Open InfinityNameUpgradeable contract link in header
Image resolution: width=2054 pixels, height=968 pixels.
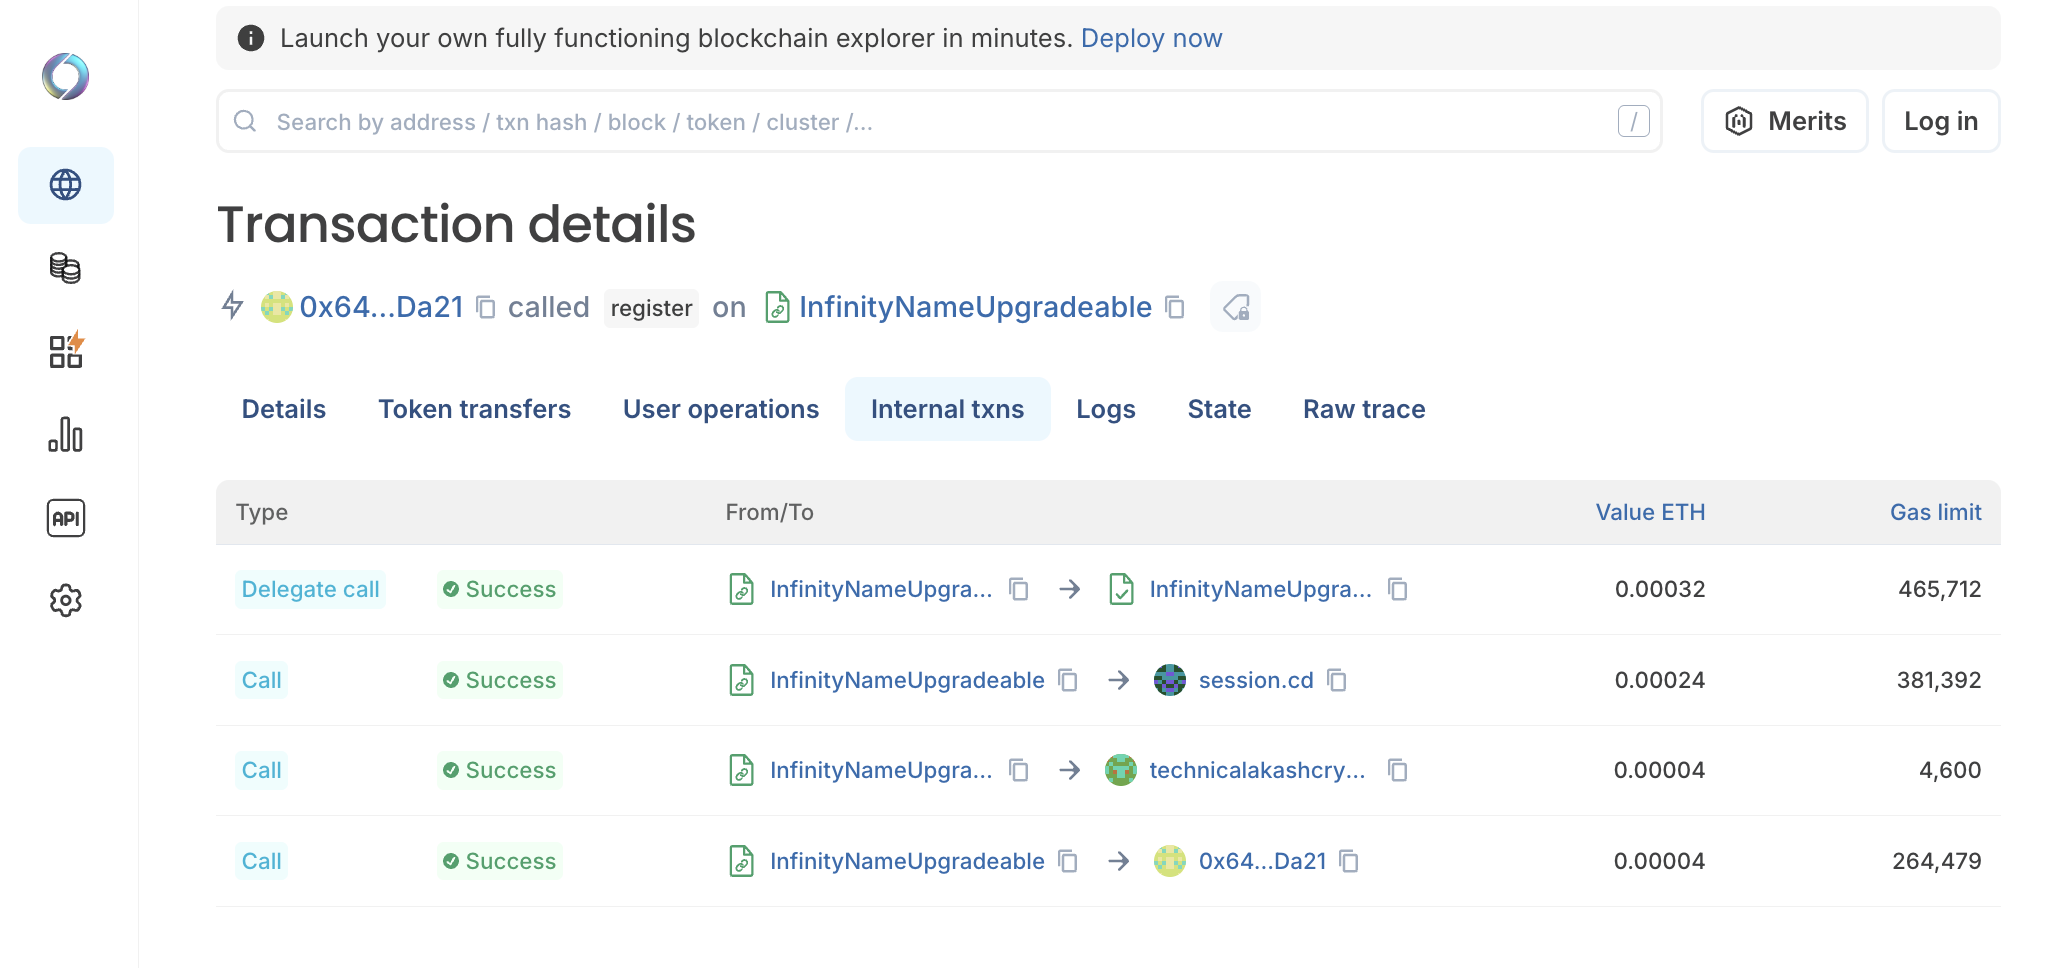[975, 307]
